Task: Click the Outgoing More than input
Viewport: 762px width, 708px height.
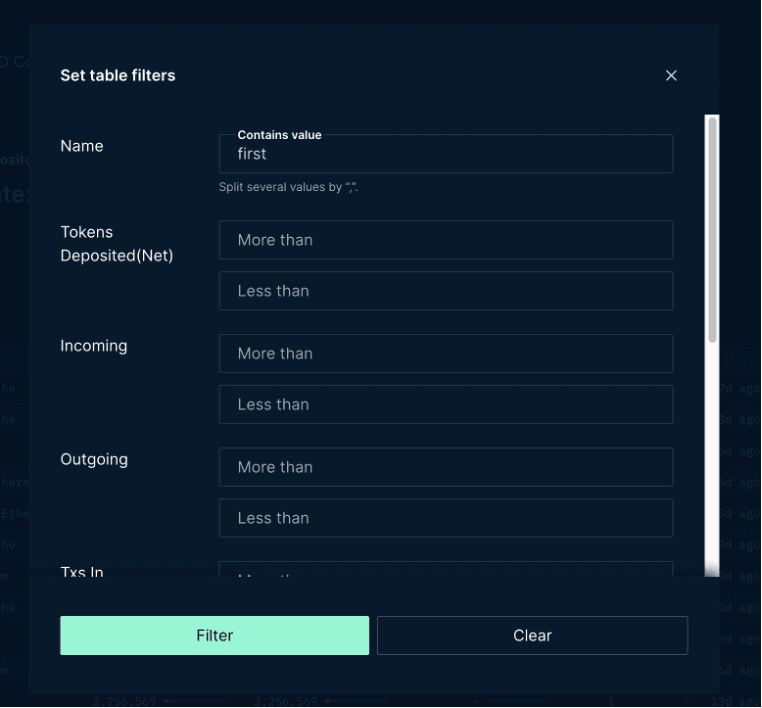Action: 445,467
